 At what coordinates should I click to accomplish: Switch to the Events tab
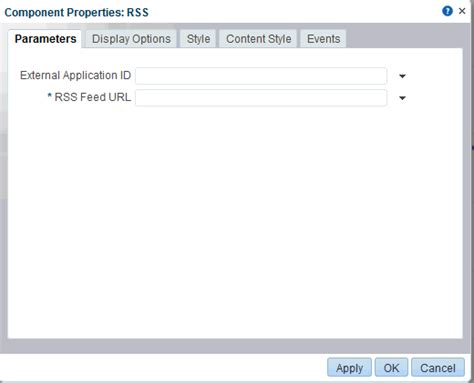[323, 39]
